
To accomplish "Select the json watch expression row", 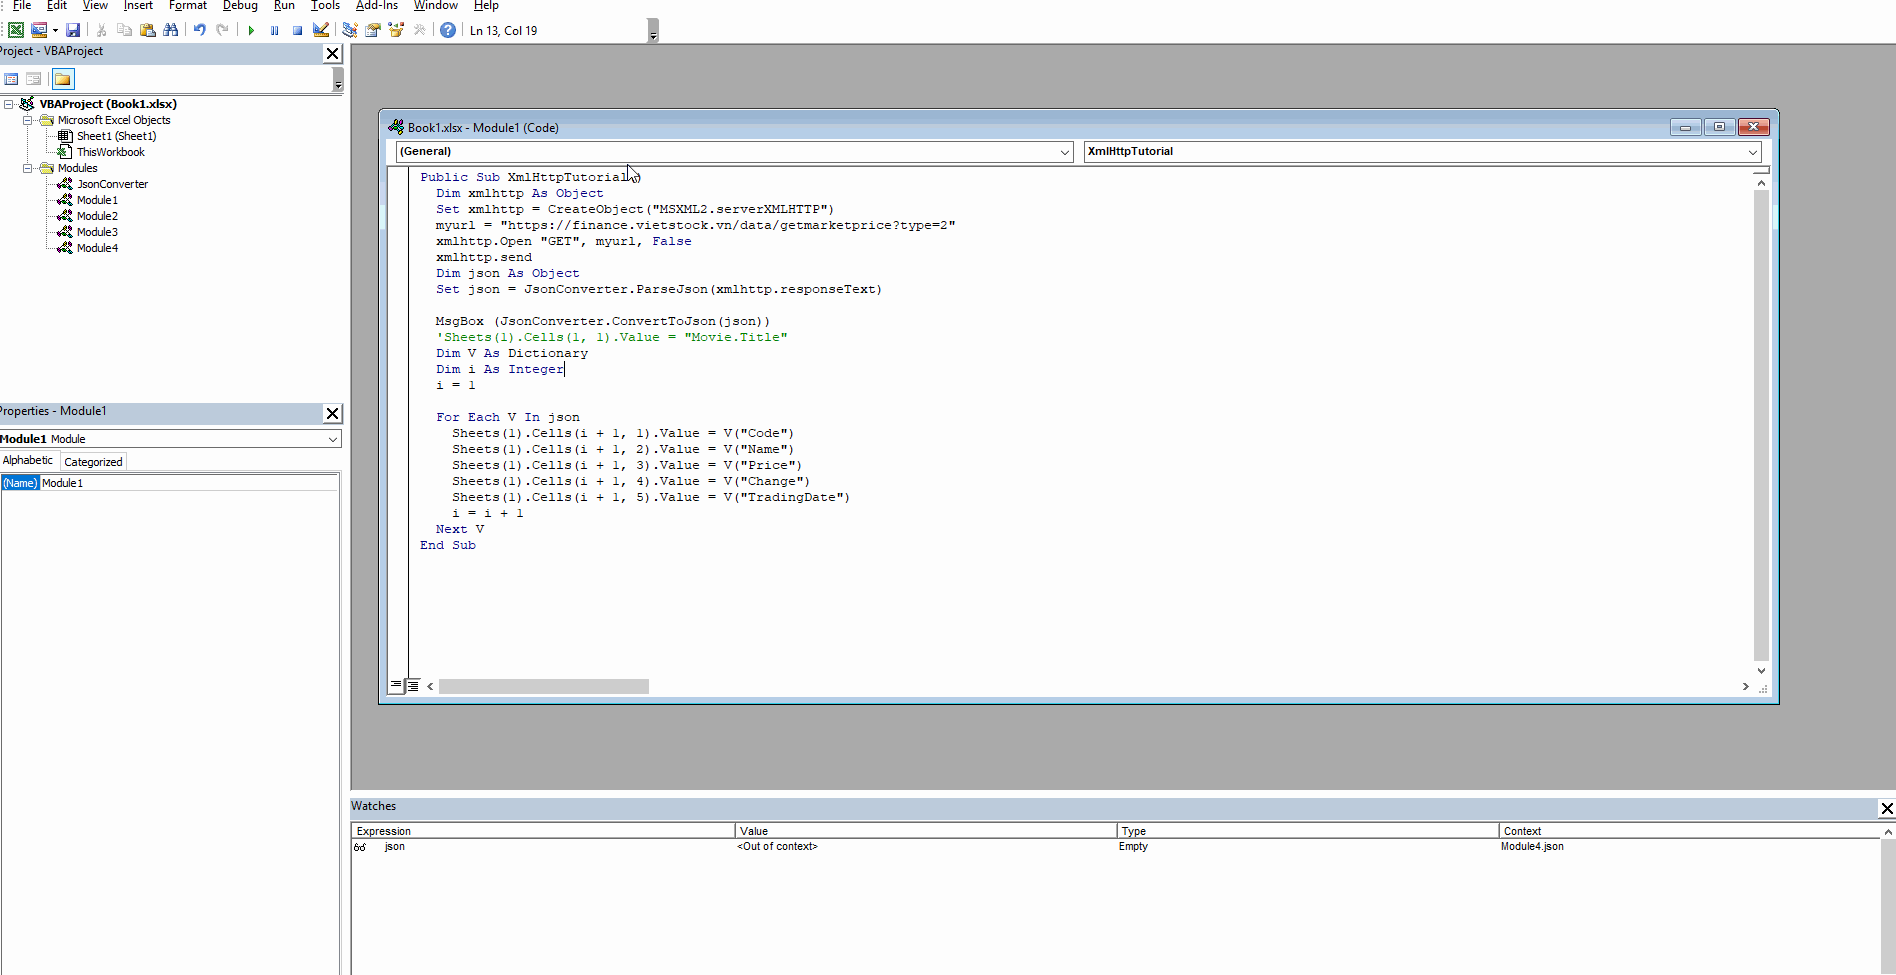I will tap(1115, 847).
